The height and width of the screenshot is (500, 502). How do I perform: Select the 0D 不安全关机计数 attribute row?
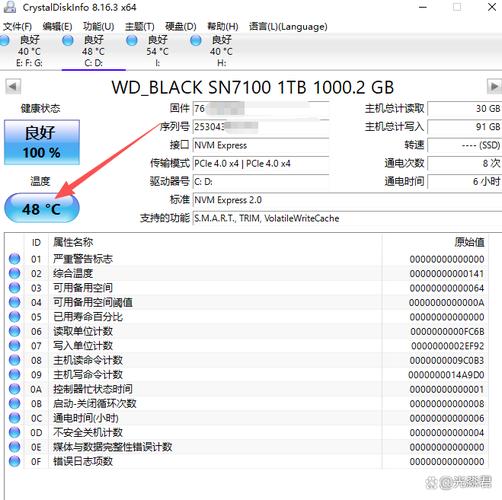(247, 433)
